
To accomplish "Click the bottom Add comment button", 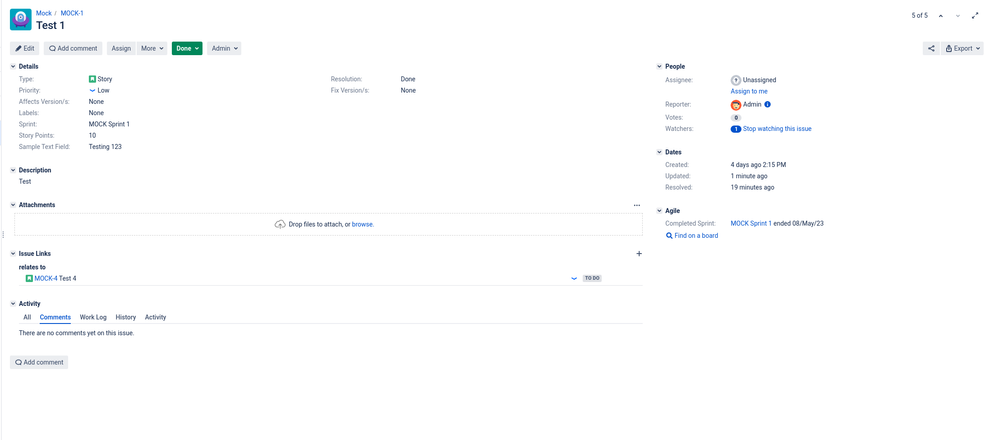I will pos(40,362).
